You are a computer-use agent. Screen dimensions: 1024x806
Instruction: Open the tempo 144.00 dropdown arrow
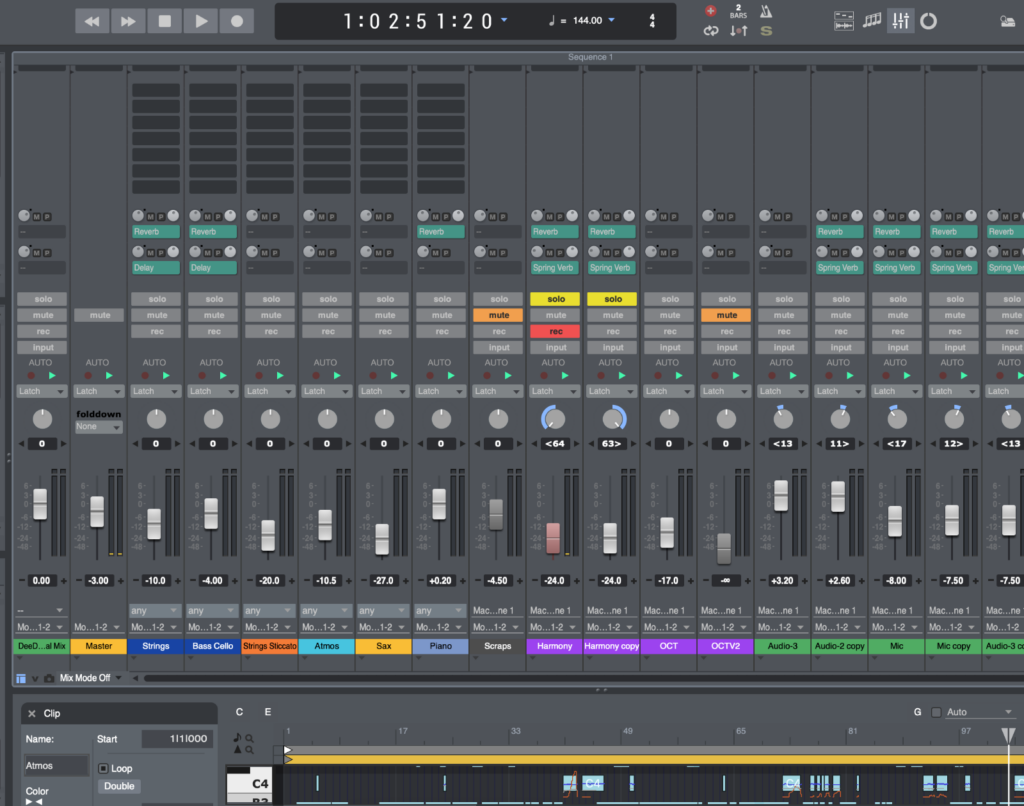click(612, 20)
